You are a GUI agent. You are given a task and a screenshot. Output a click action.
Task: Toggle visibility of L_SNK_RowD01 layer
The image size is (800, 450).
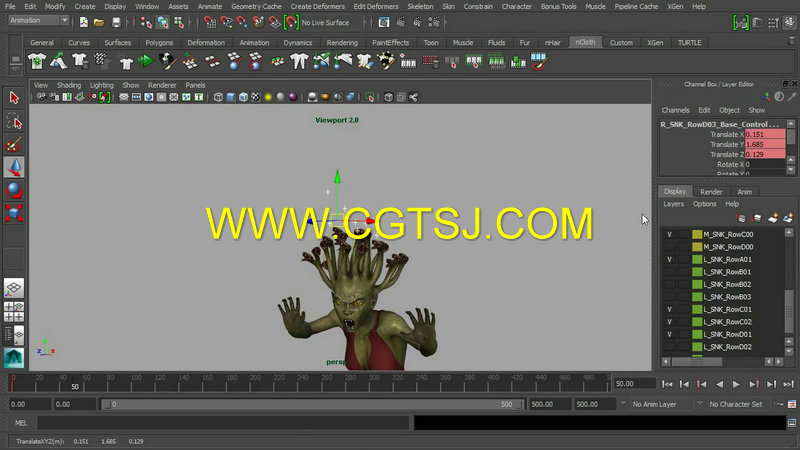point(669,334)
